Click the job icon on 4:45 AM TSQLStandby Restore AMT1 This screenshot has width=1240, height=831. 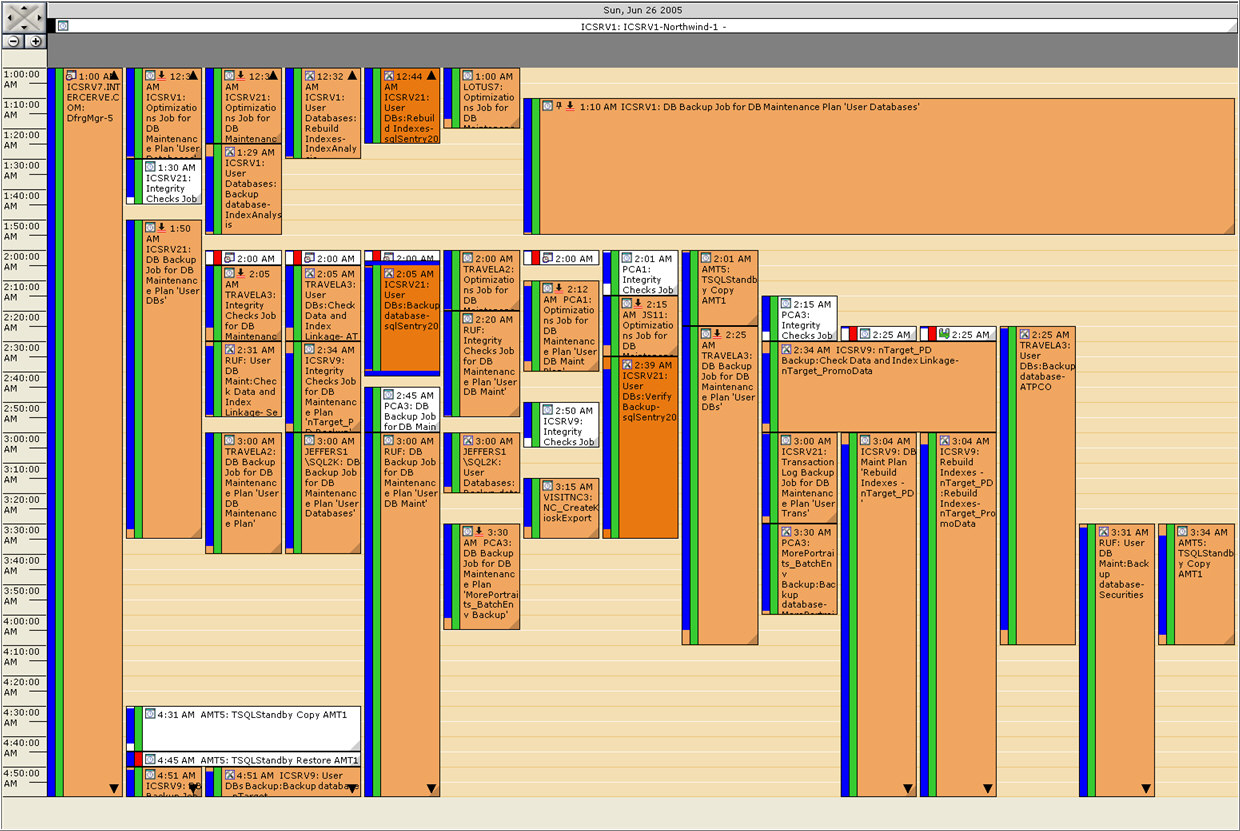coord(150,760)
